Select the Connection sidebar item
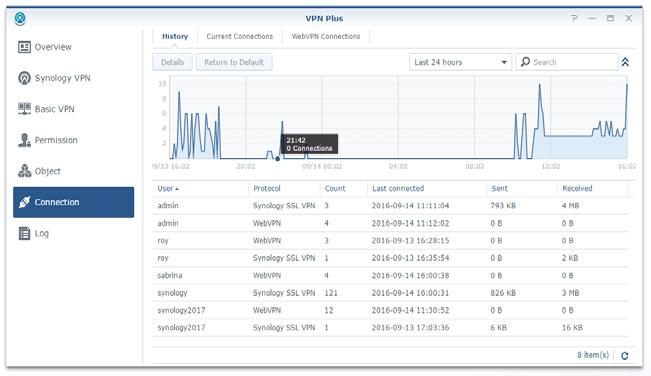Image resolution: width=651 pixels, height=376 pixels. (x=73, y=202)
